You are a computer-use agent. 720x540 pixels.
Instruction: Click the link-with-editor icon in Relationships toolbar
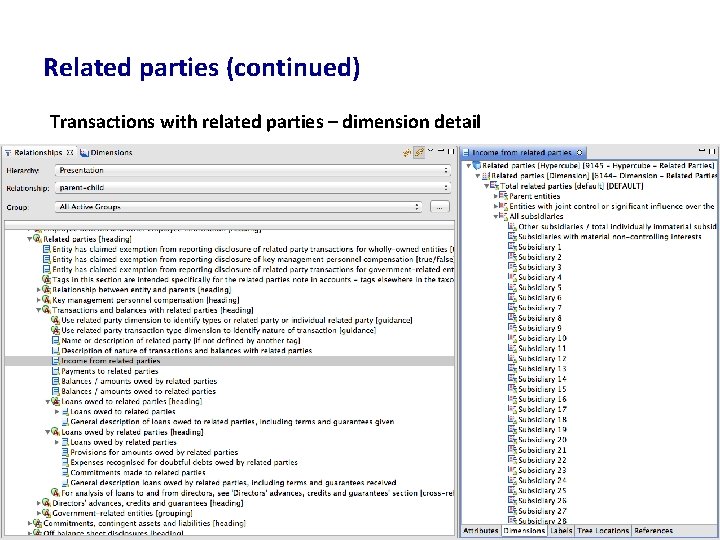(x=419, y=152)
